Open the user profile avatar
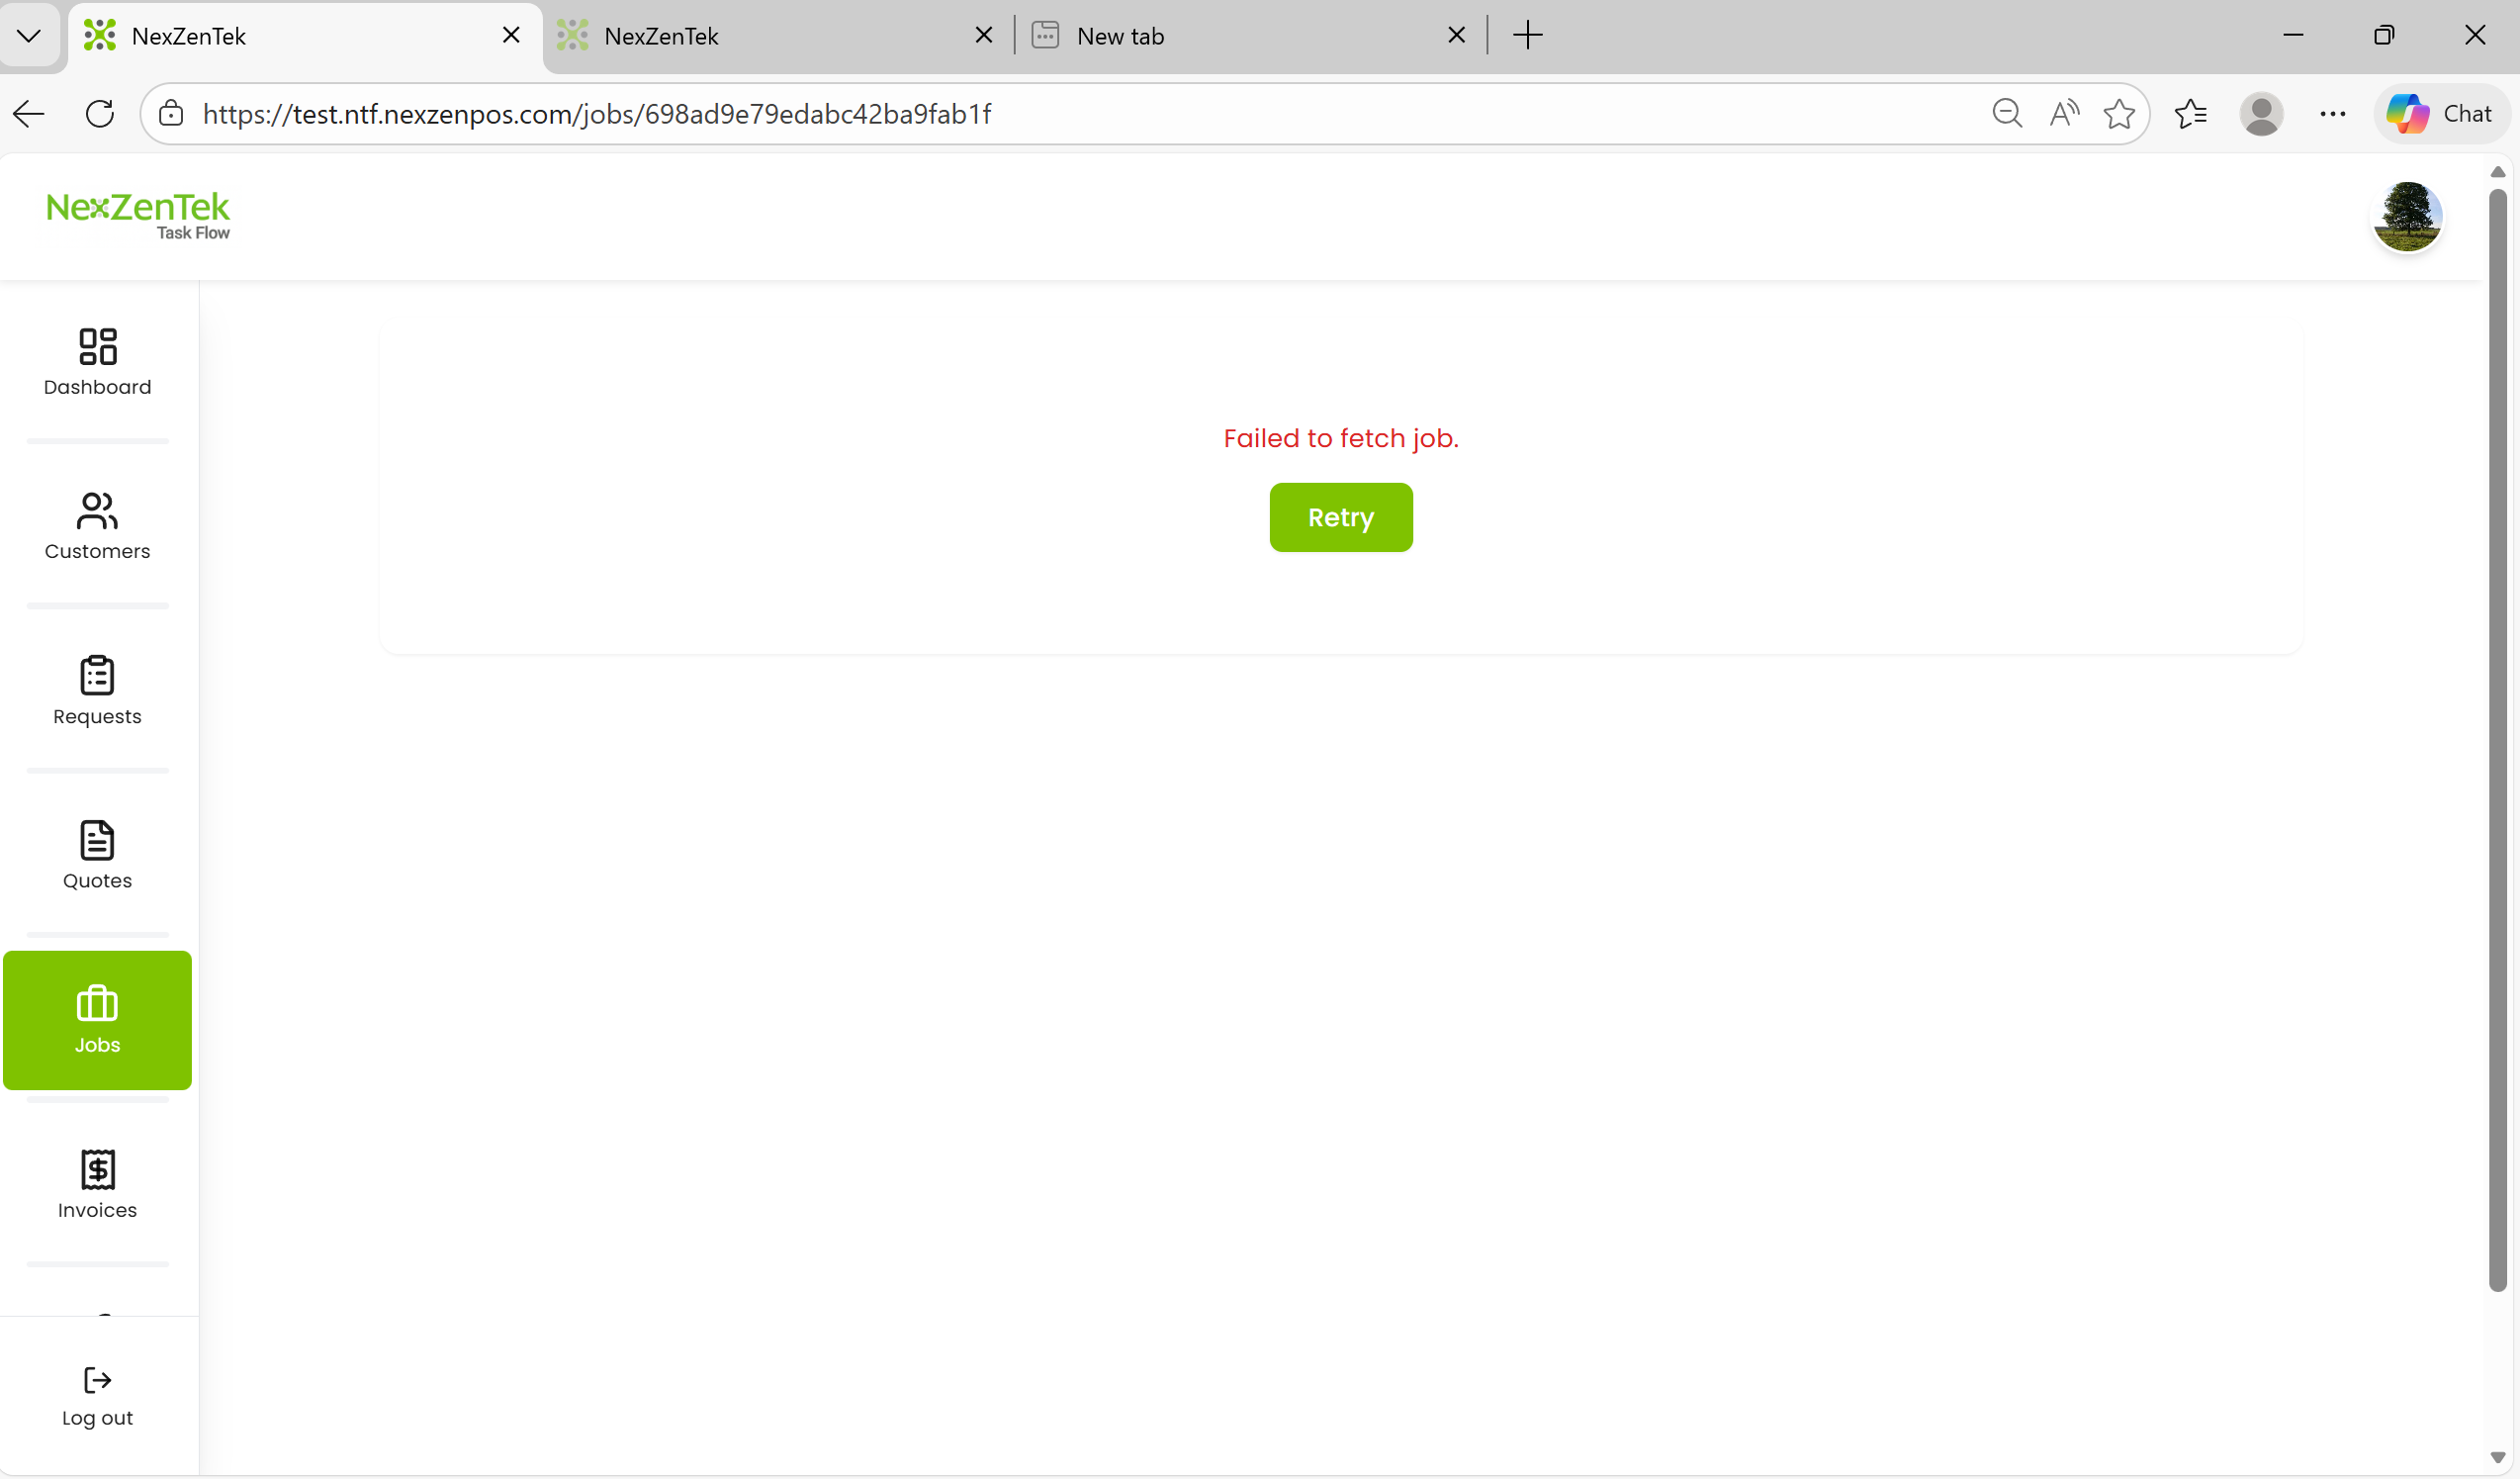The height and width of the screenshot is (1479, 2520). point(2406,216)
